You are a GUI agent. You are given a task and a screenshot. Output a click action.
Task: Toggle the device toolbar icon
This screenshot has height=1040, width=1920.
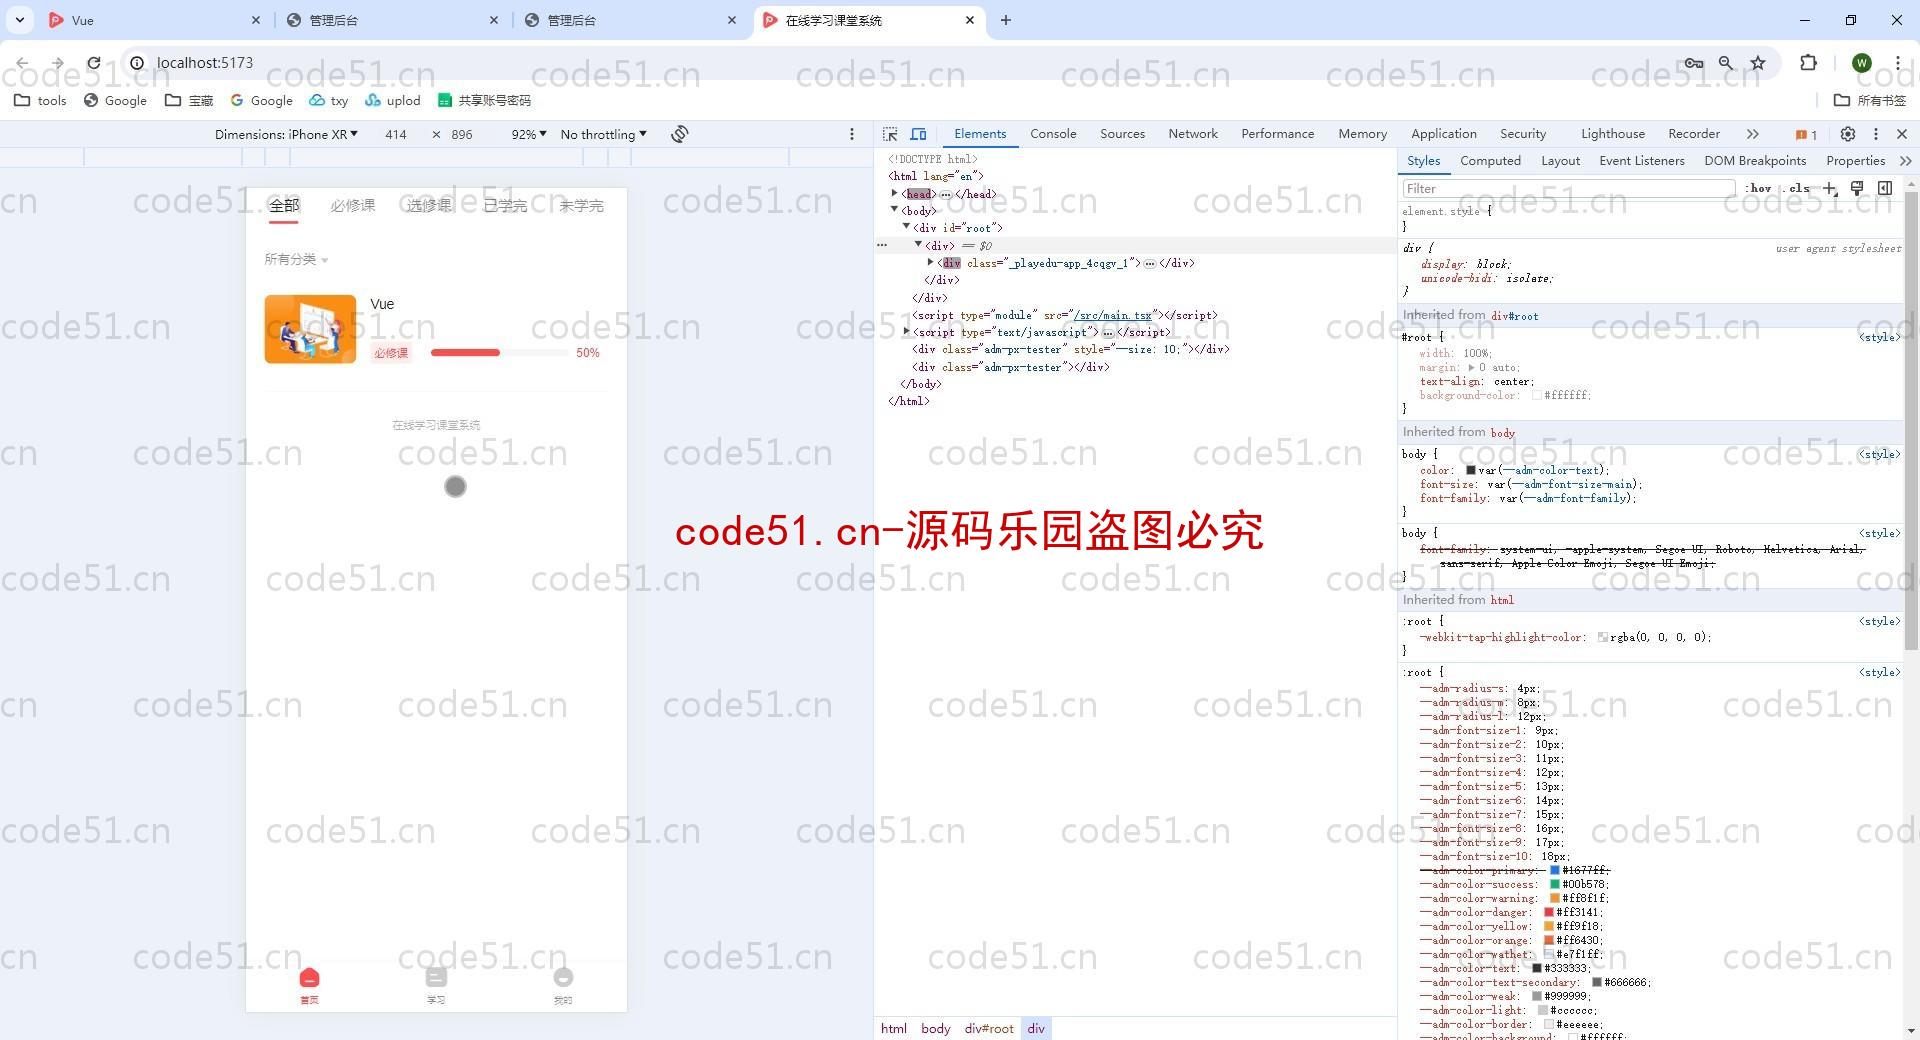(x=918, y=134)
